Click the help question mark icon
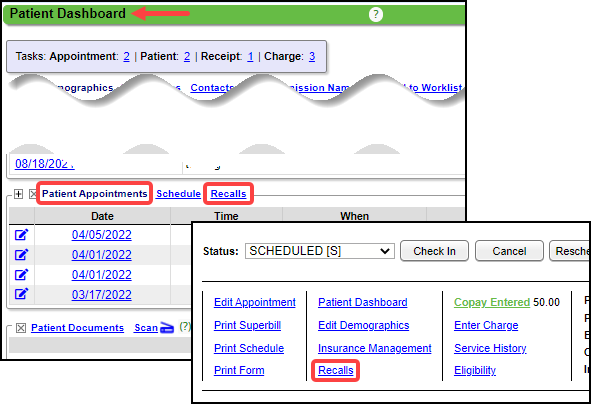The image size is (591, 404). (x=375, y=15)
